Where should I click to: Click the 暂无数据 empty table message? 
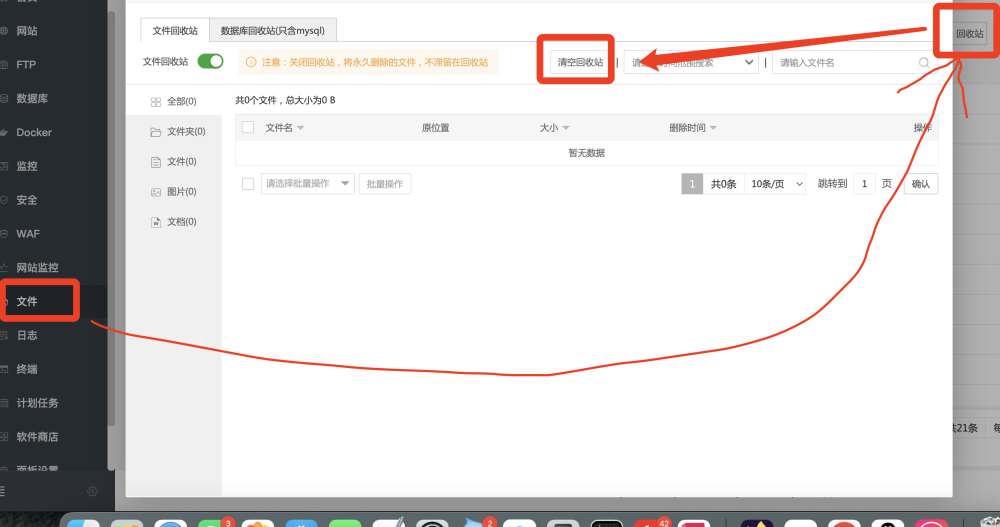pyautogui.click(x=587, y=153)
